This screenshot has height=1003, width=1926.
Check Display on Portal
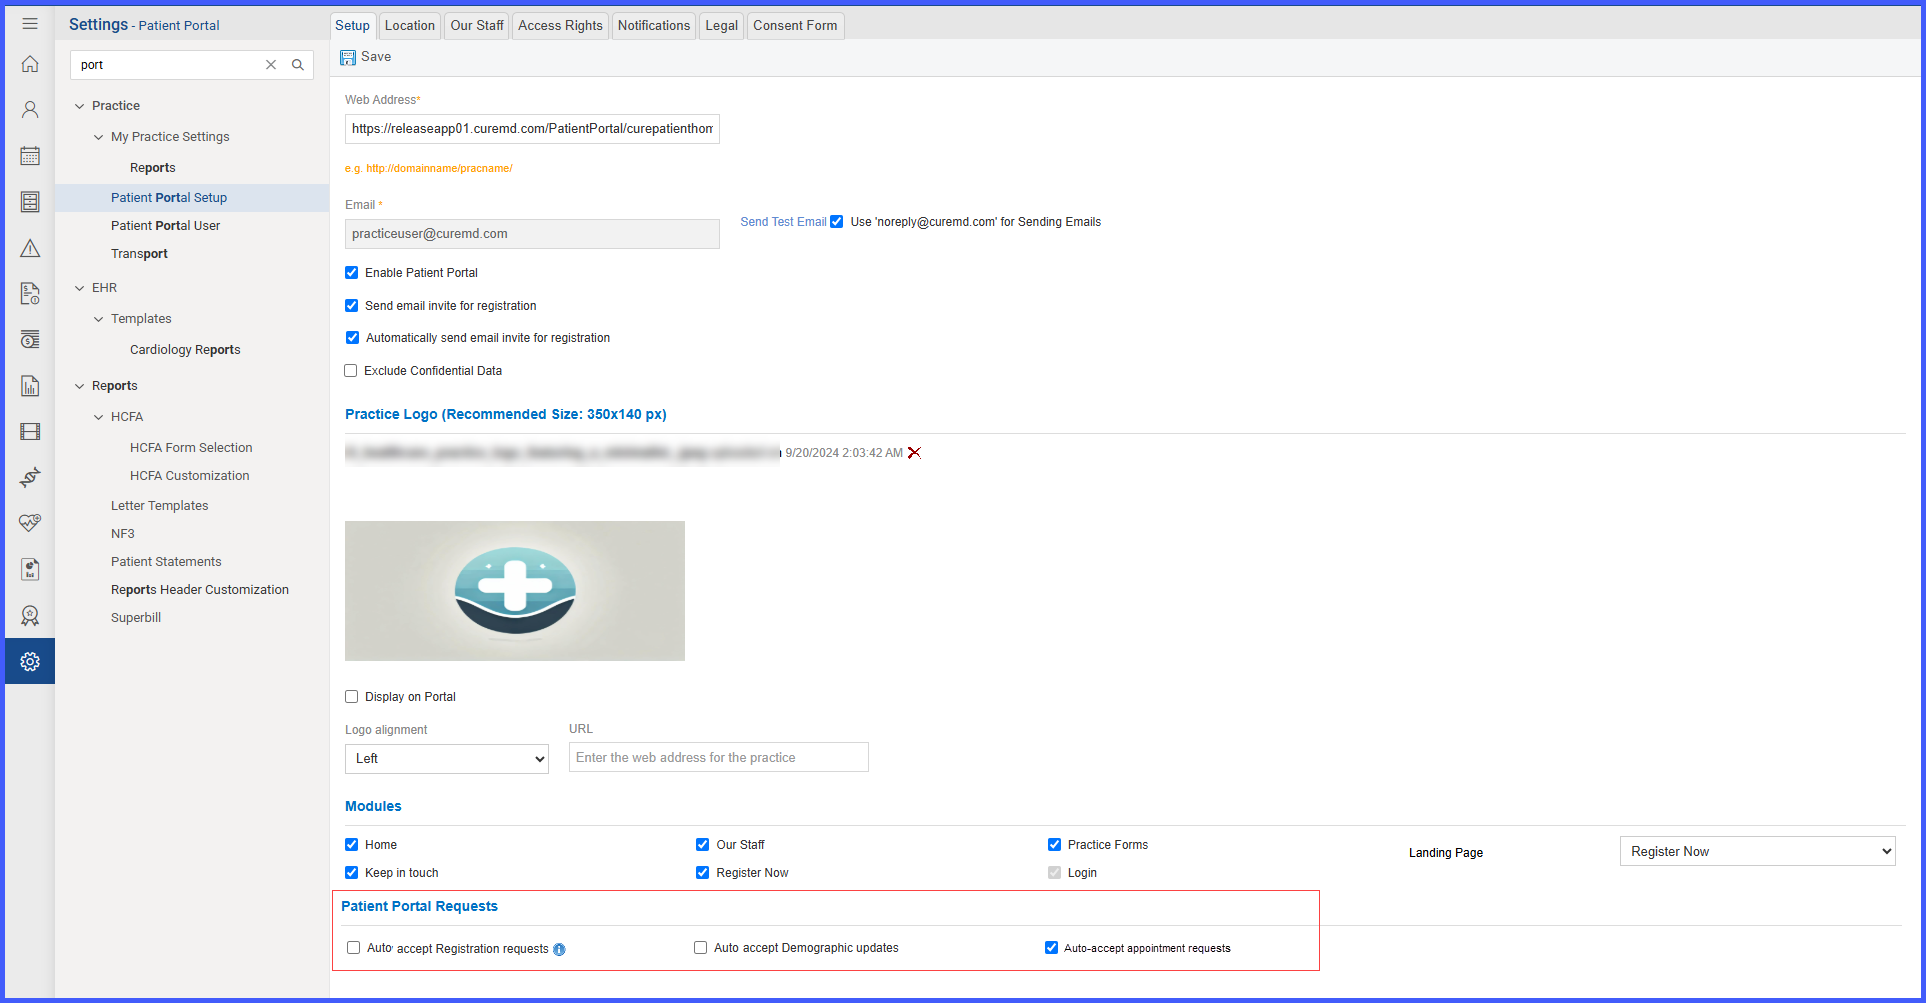352,697
